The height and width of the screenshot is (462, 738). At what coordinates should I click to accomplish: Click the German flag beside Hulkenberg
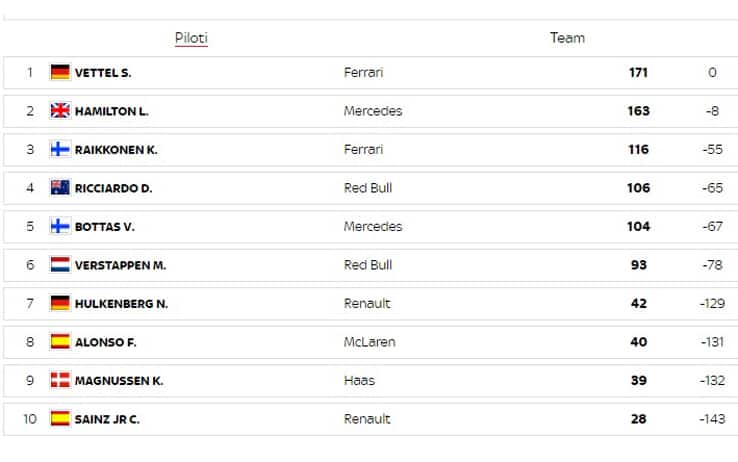tap(60, 303)
